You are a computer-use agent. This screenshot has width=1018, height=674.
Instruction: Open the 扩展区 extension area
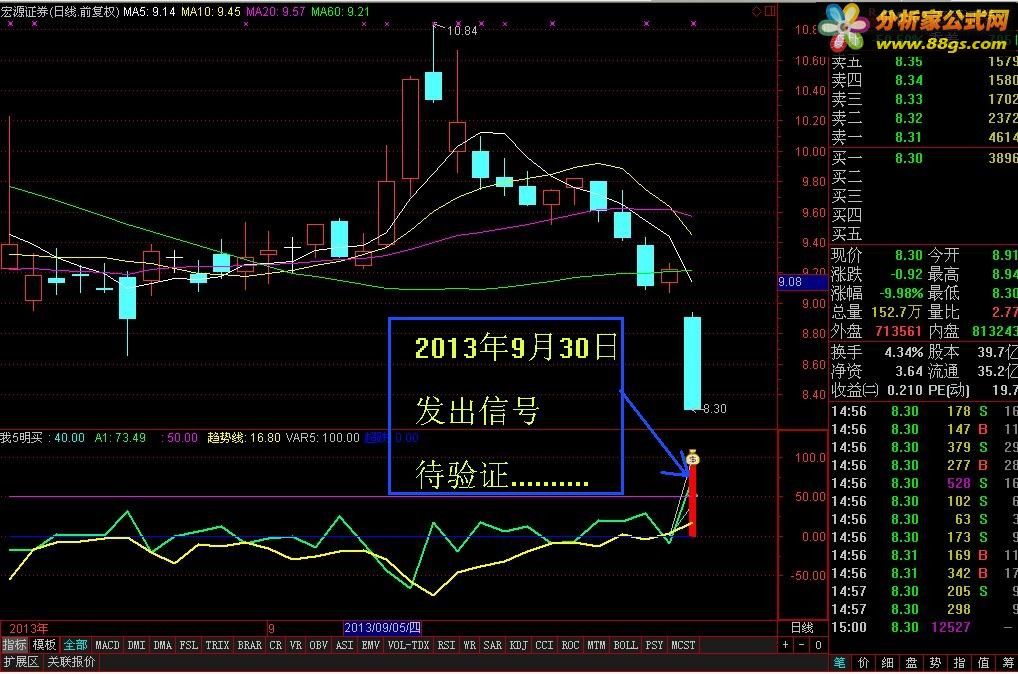(21, 662)
